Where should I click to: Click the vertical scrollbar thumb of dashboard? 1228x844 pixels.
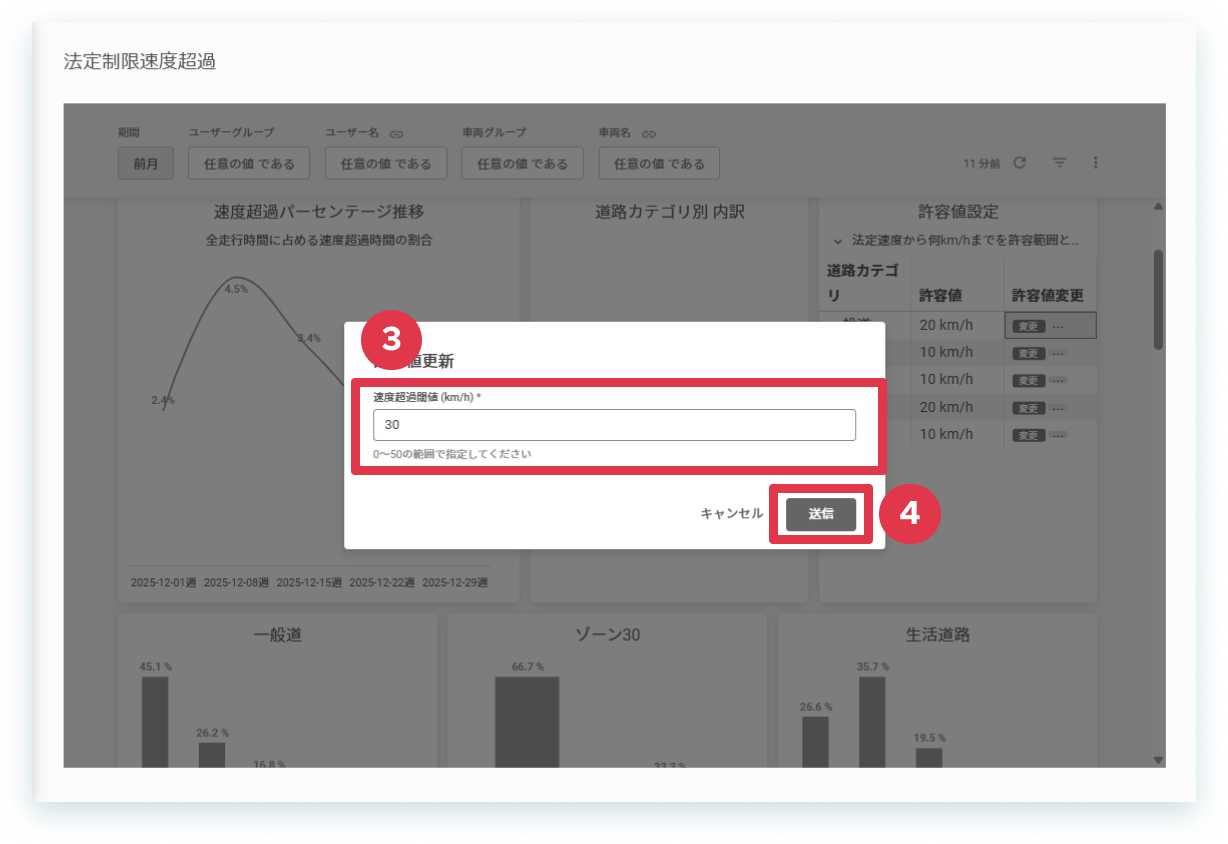click(1158, 299)
